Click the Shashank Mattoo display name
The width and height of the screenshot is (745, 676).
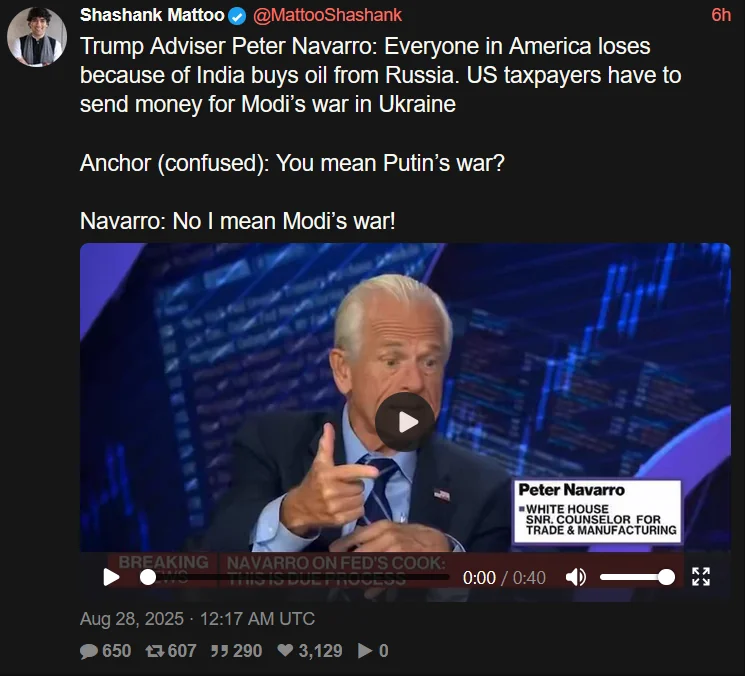tap(152, 15)
